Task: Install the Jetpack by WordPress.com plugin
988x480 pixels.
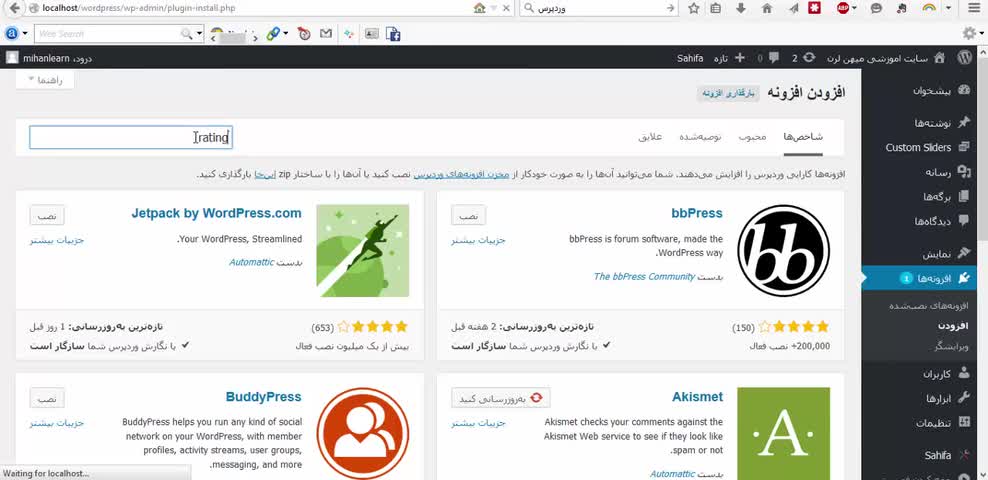Action: coord(47,215)
